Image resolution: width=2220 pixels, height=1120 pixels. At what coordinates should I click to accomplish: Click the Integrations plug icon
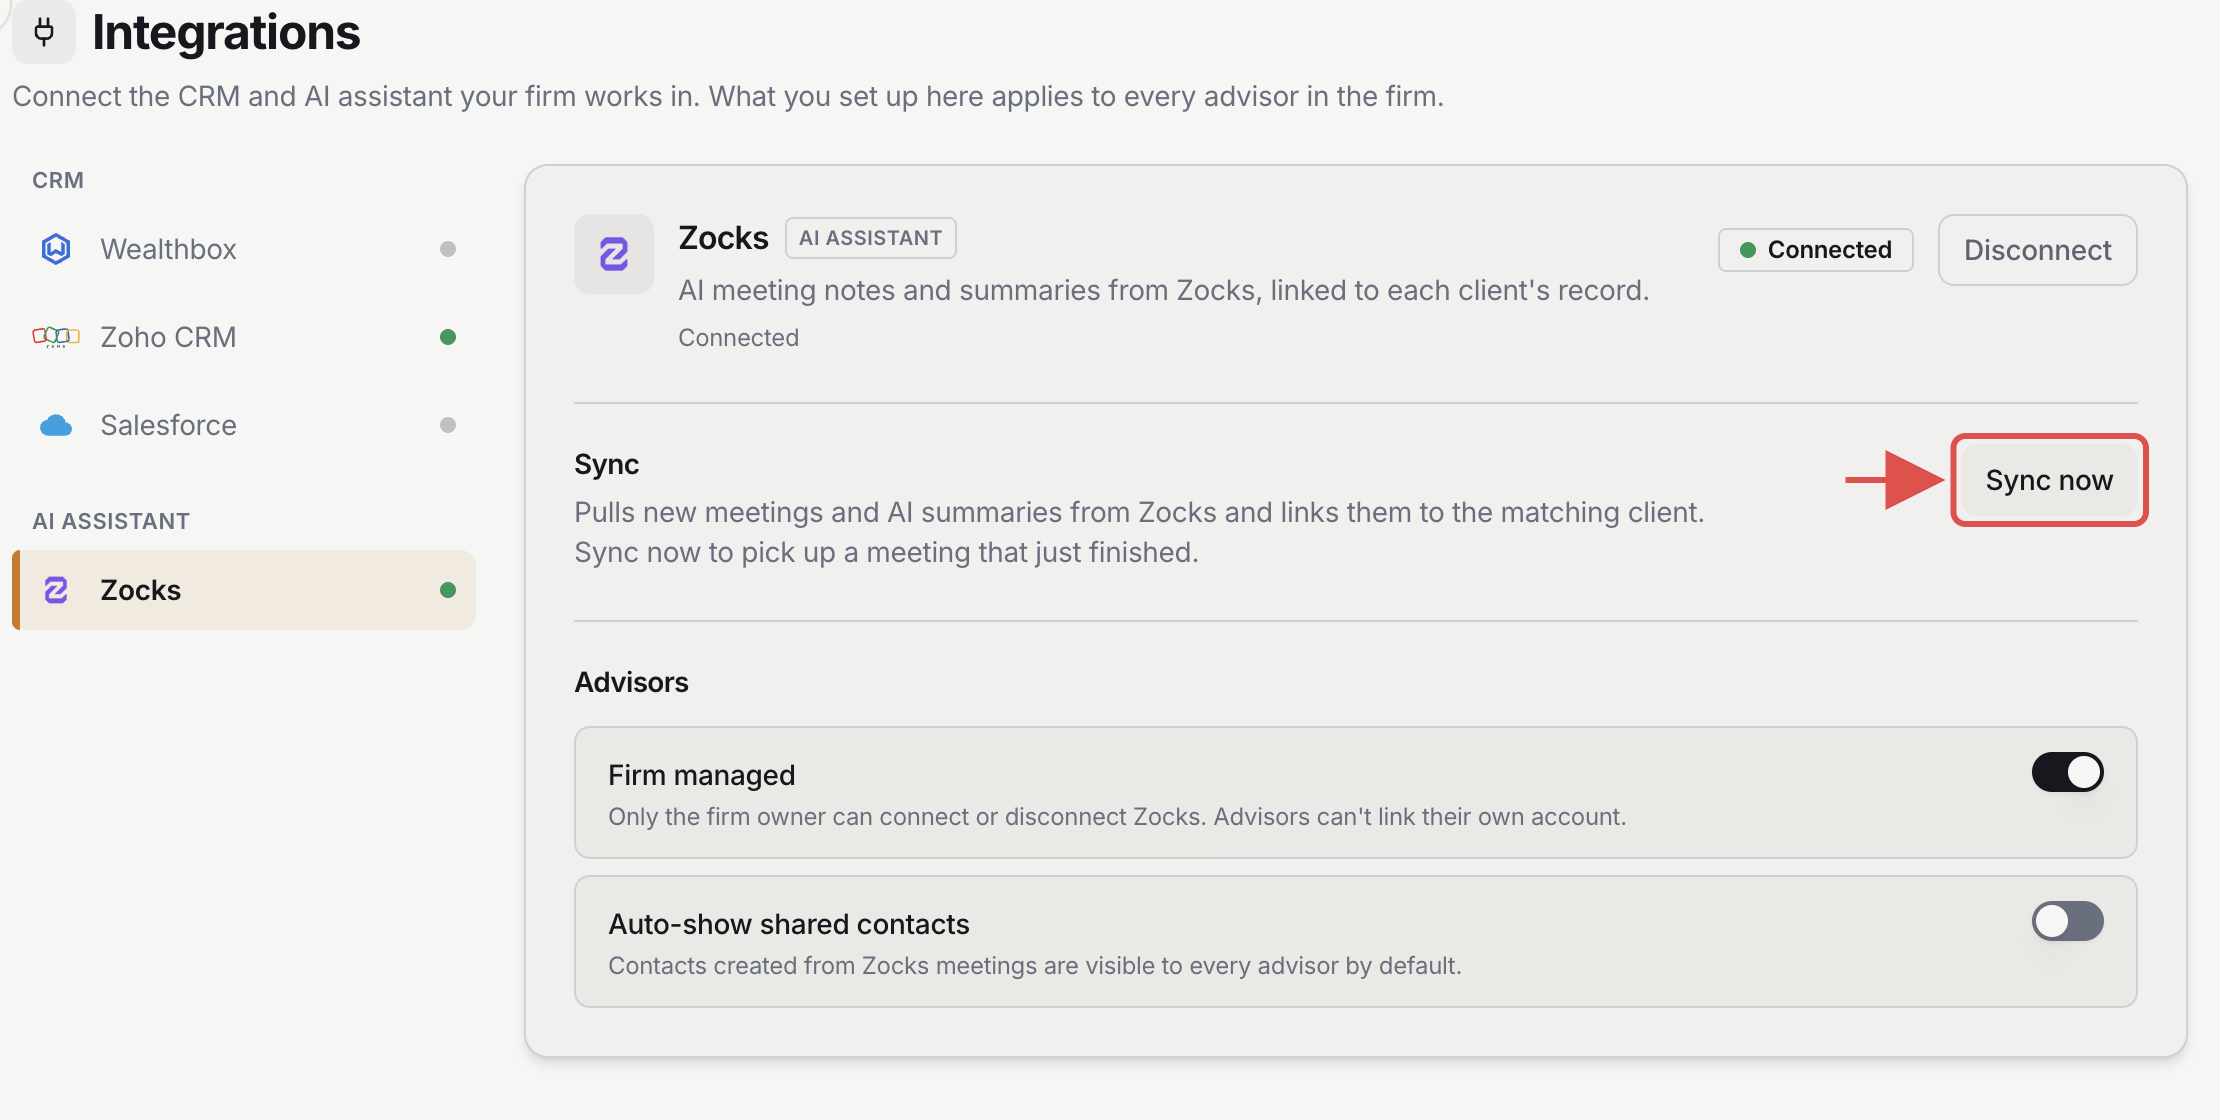point(44,32)
